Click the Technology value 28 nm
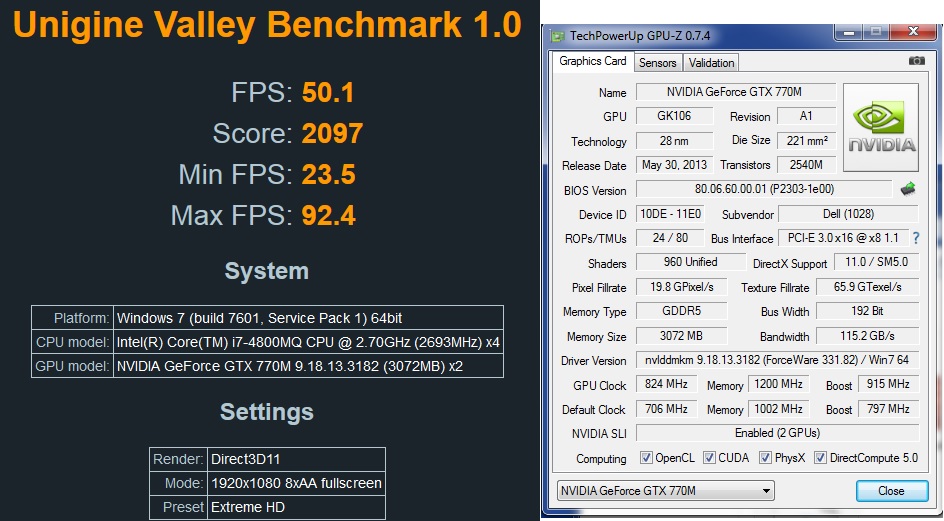The height and width of the screenshot is (521, 944). point(674,140)
